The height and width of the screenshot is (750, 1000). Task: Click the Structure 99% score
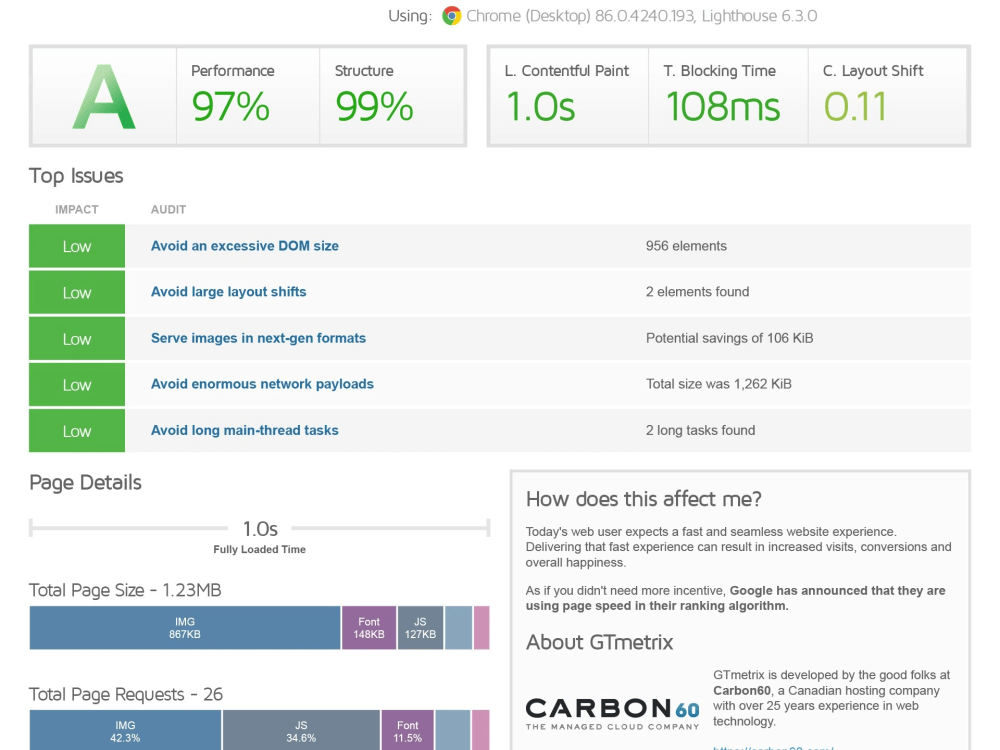coord(374,107)
